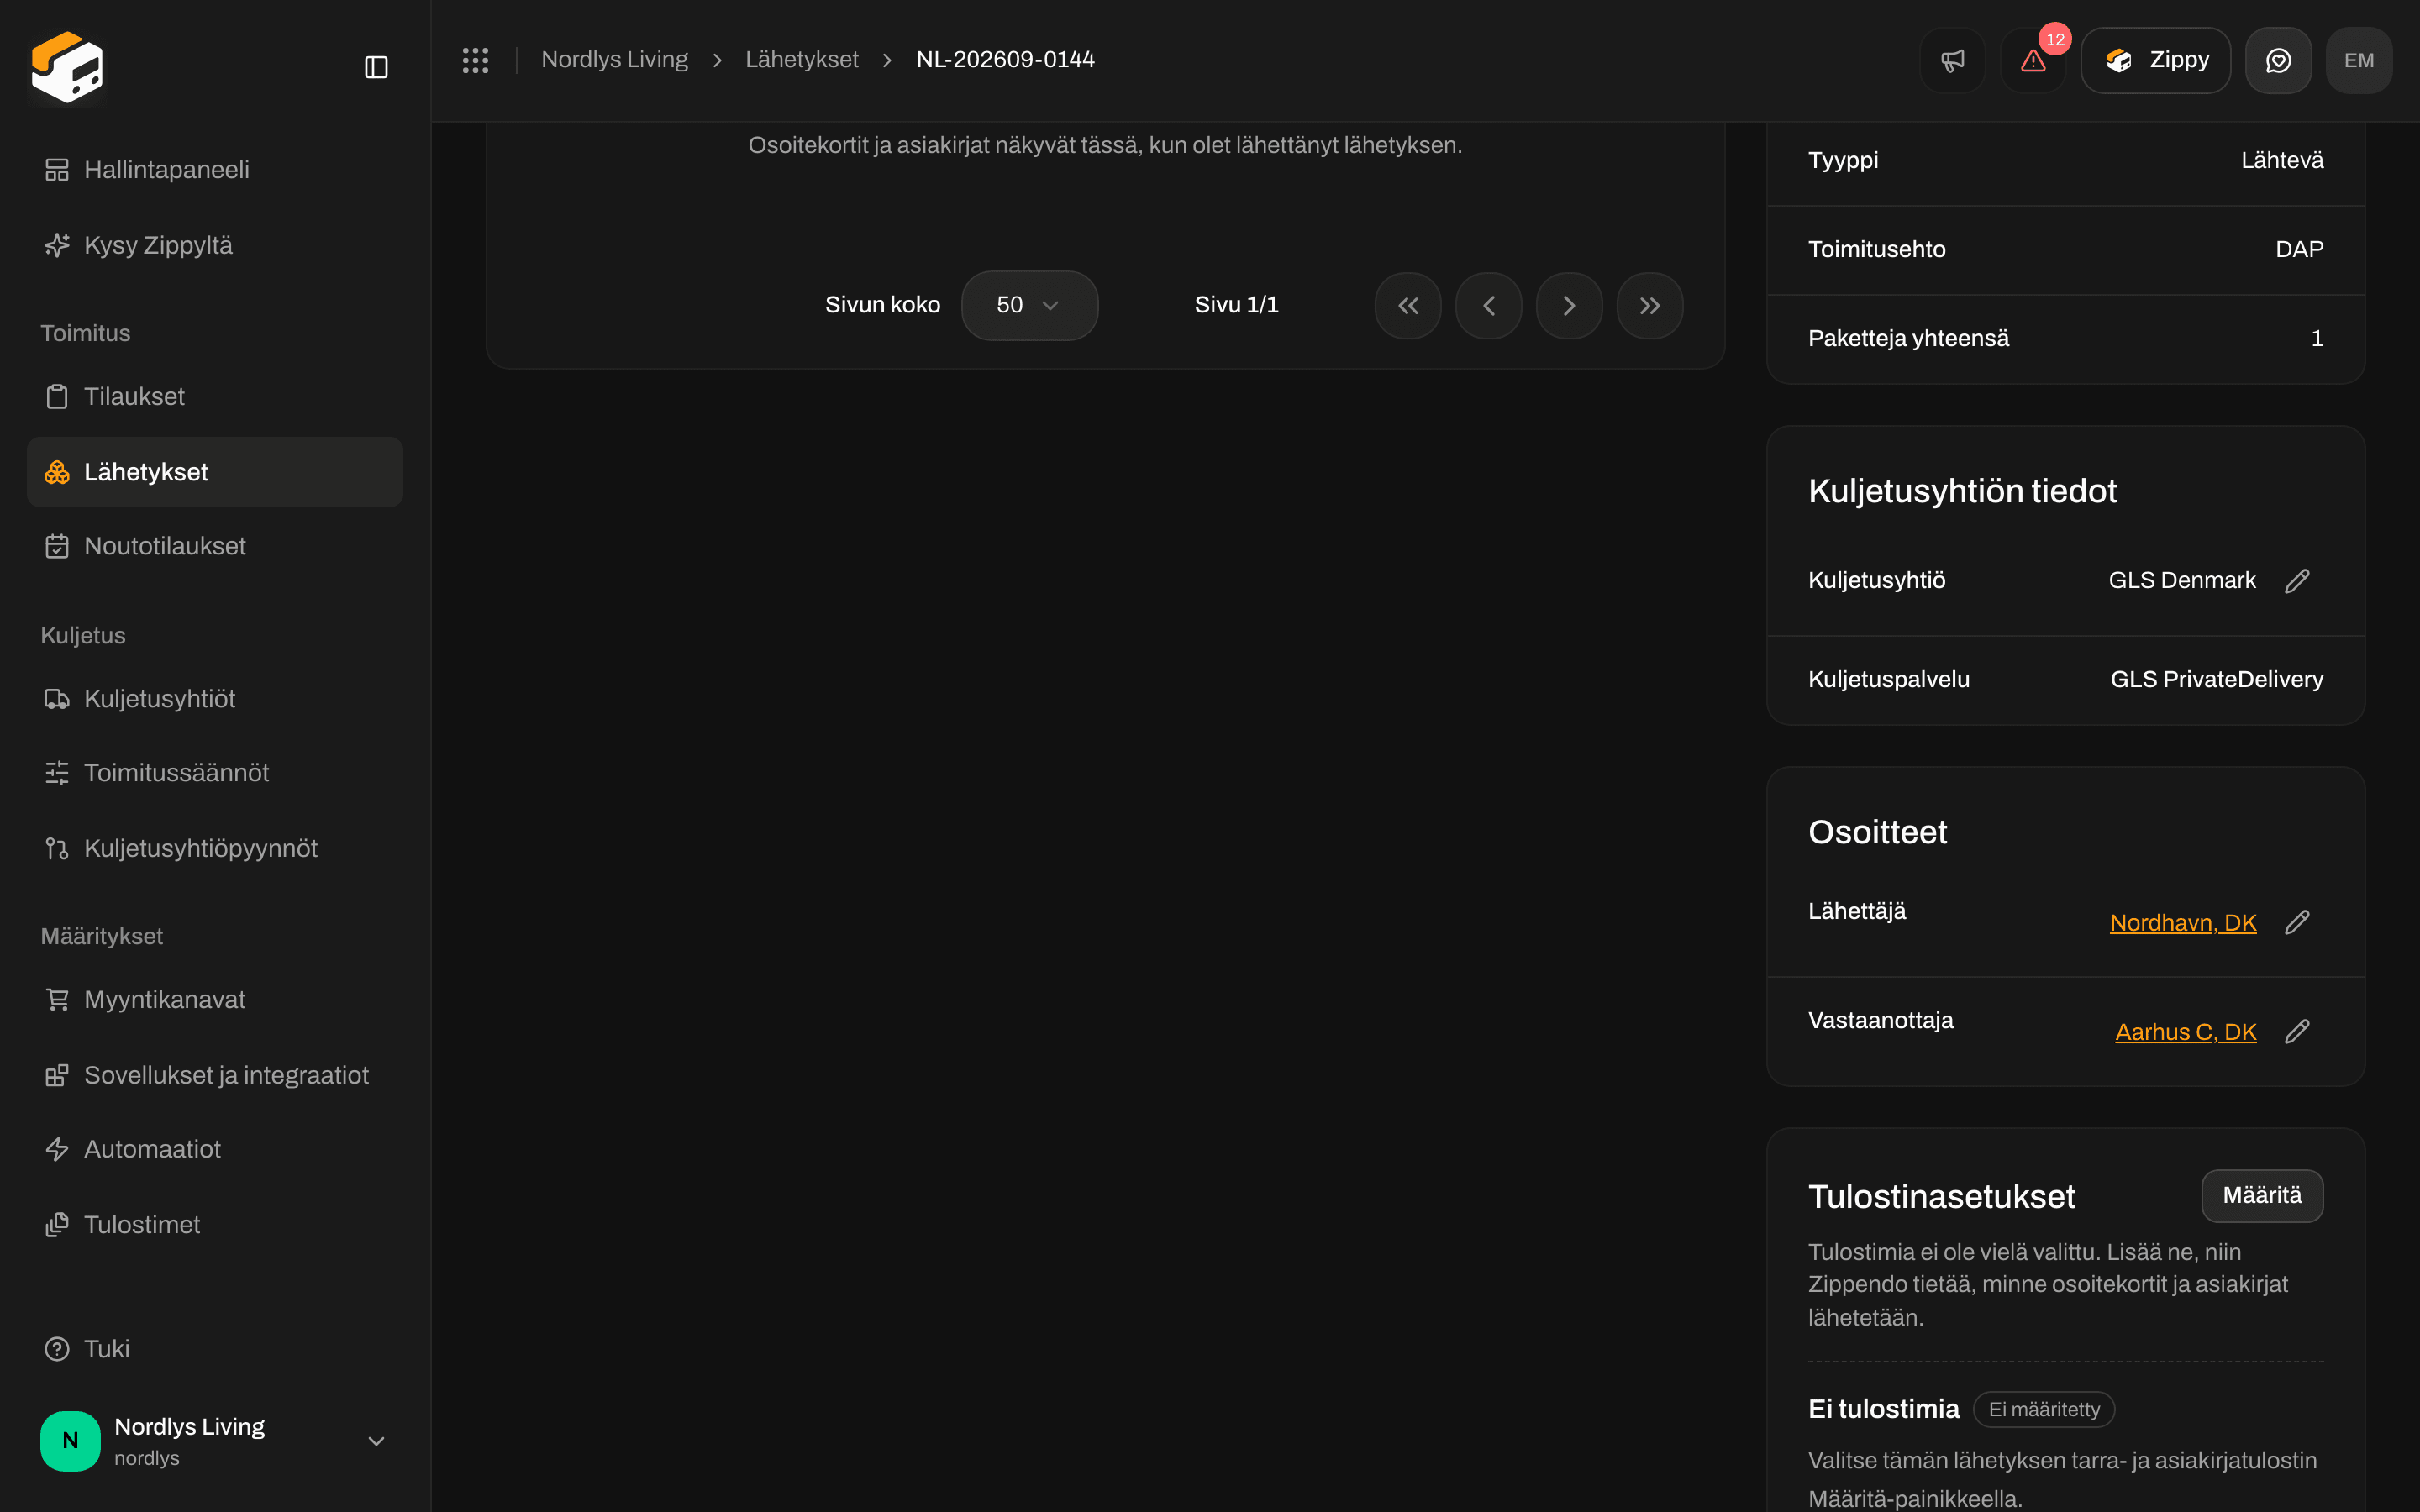Viewport: 2420px width, 1512px height.
Task: Collapse the sidebar with the panel icon
Action: [376, 67]
